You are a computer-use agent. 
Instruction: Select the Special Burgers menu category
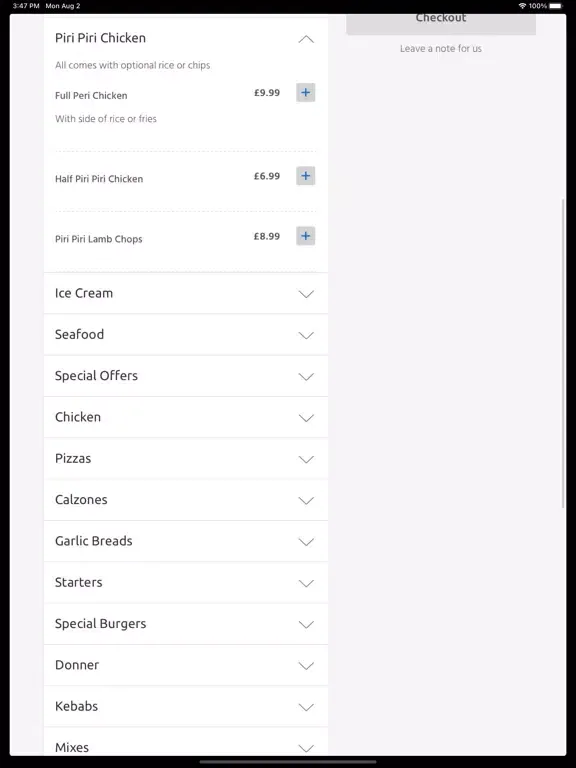click(x=186, y=624)
